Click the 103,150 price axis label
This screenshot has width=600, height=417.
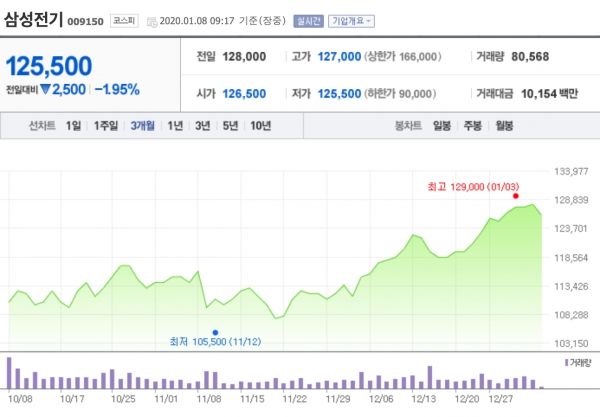click(571, 344)
